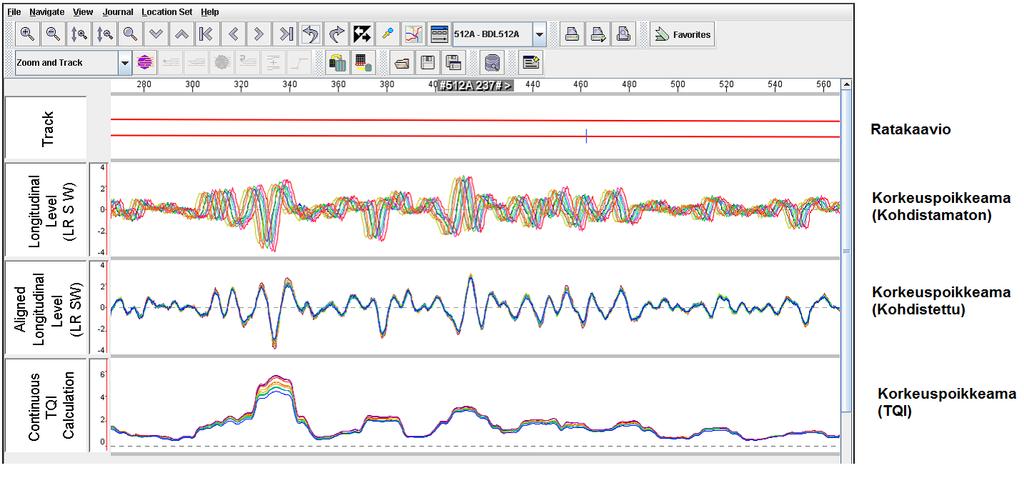Click the zoom in magnifier icon

pyautogui.click(x=27, y=34)
